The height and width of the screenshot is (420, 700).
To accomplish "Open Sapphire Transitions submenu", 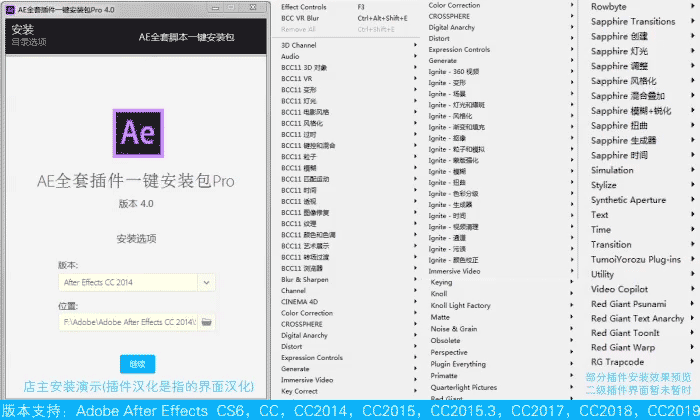I will coord(633,21).
